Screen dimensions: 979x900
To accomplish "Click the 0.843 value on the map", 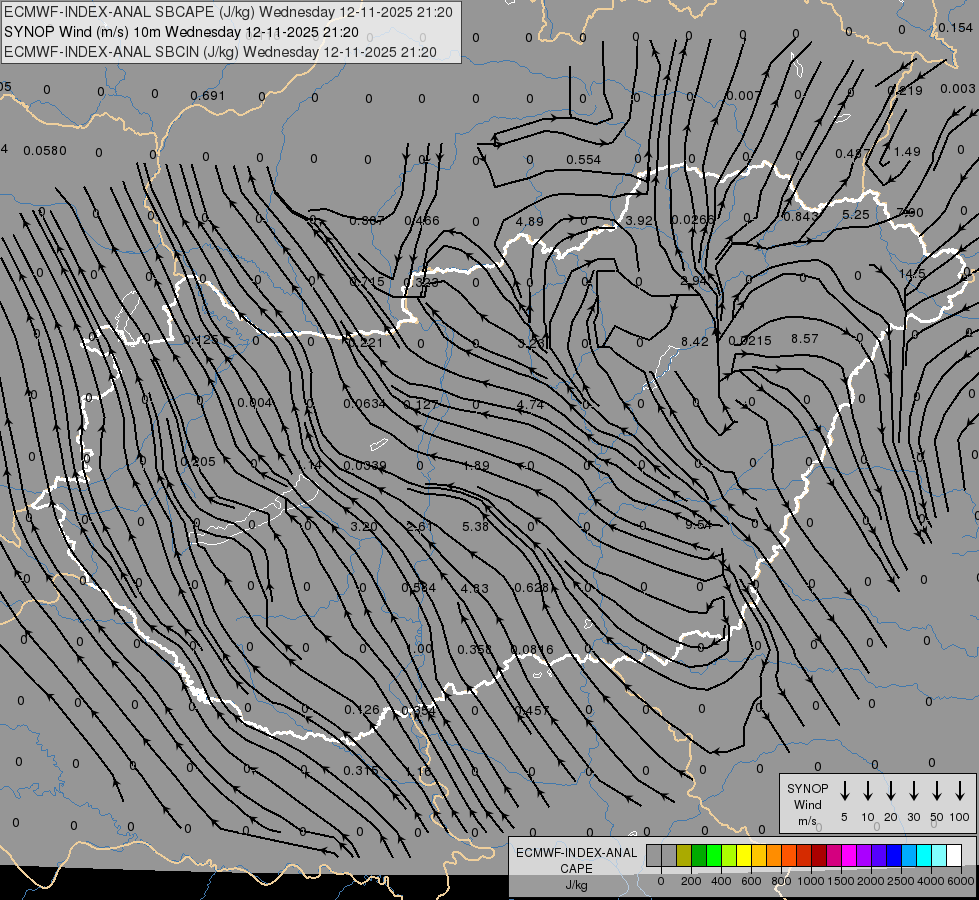I will 800,216.
